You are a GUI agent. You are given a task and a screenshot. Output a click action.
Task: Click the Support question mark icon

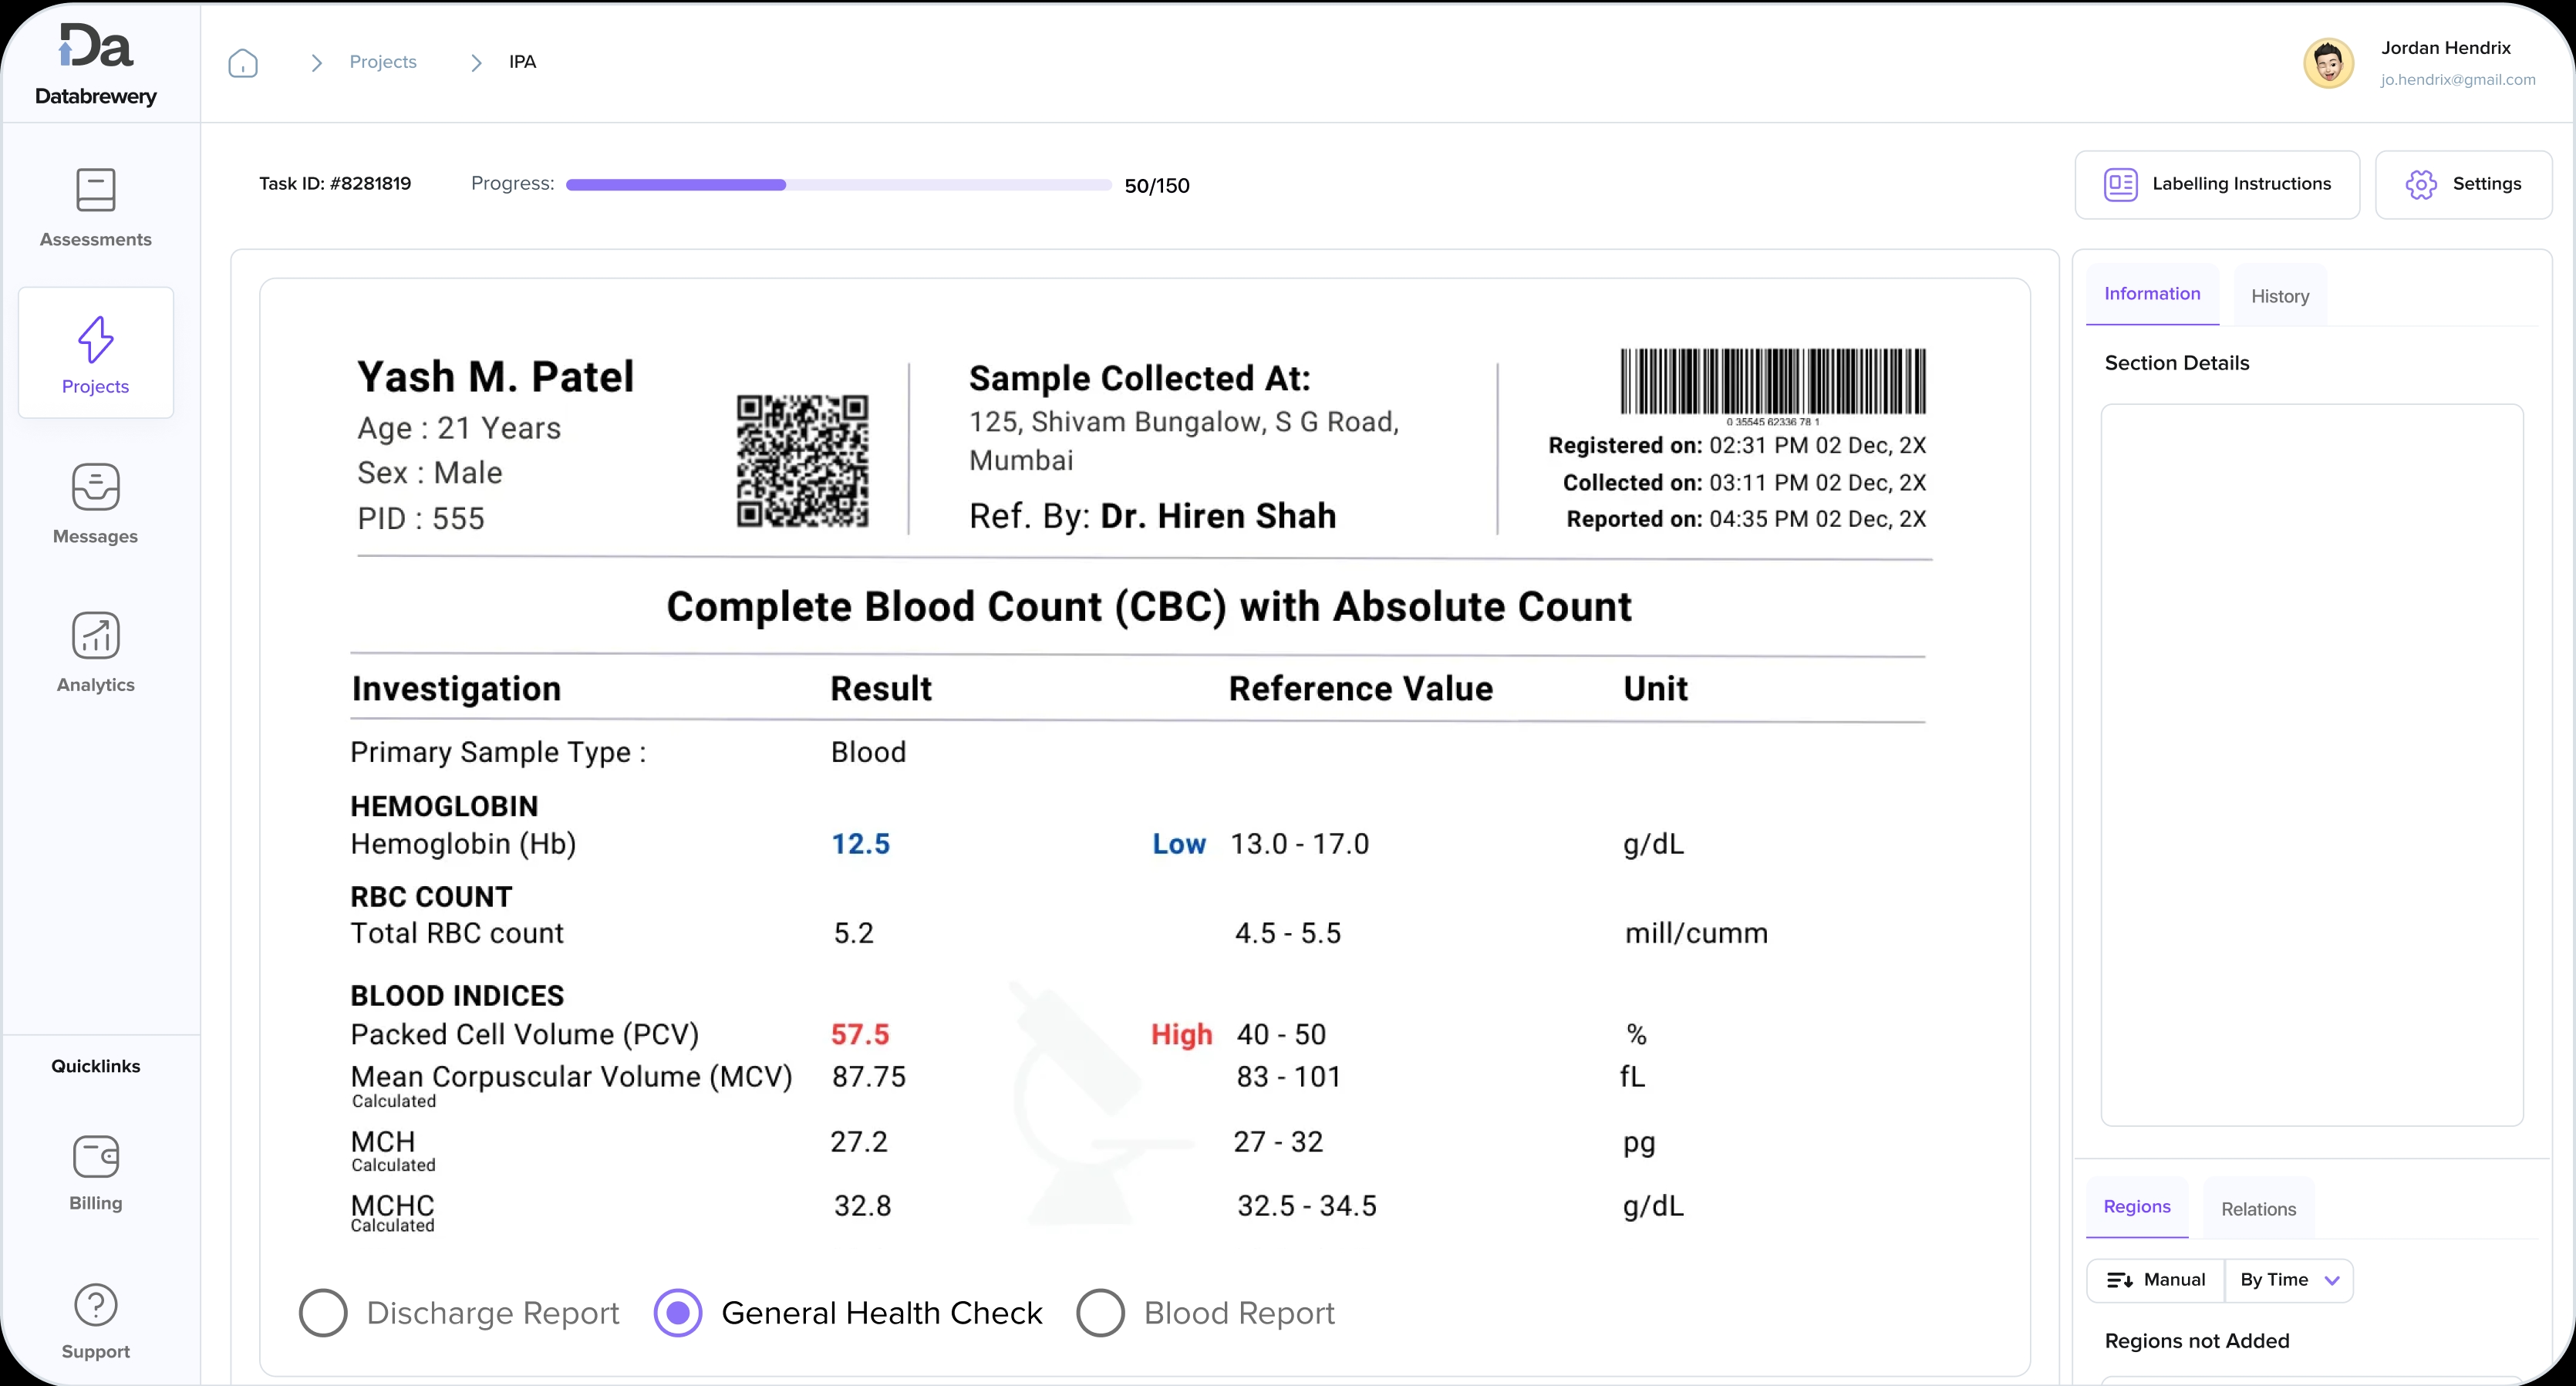[96, 1305]
